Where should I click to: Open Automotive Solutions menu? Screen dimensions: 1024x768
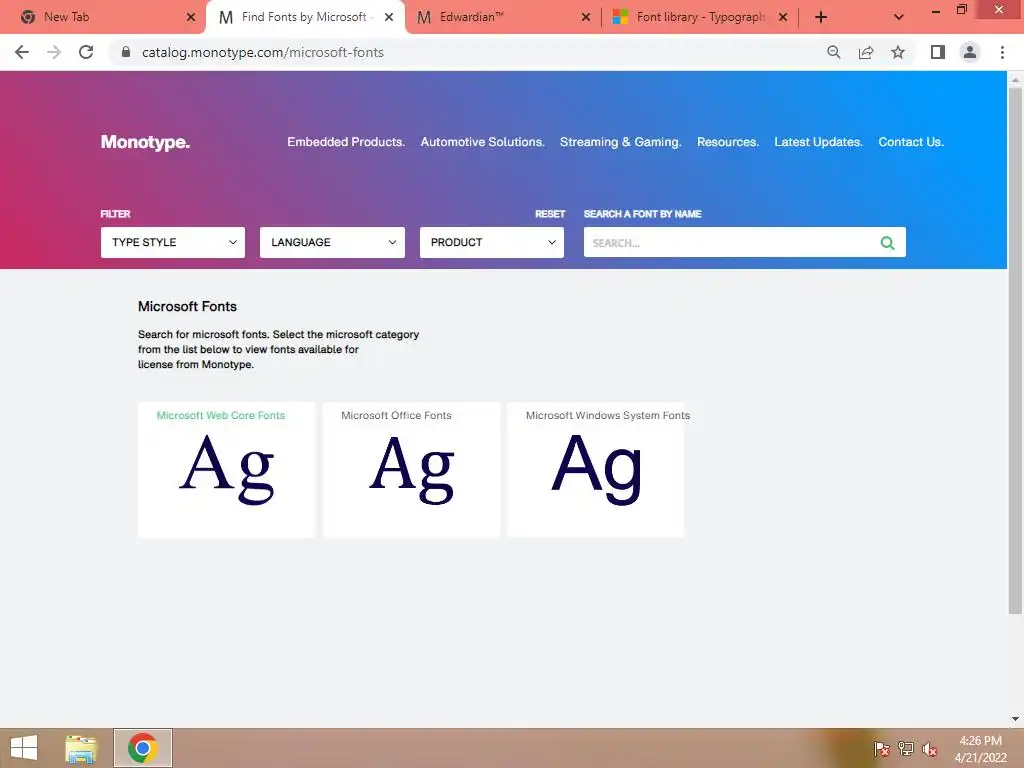click(x=483, y=142)
